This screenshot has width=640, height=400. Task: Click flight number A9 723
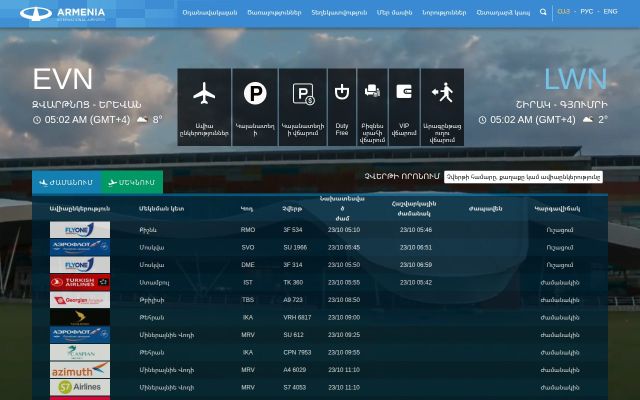pyautogui.click(x=293, y=300)
